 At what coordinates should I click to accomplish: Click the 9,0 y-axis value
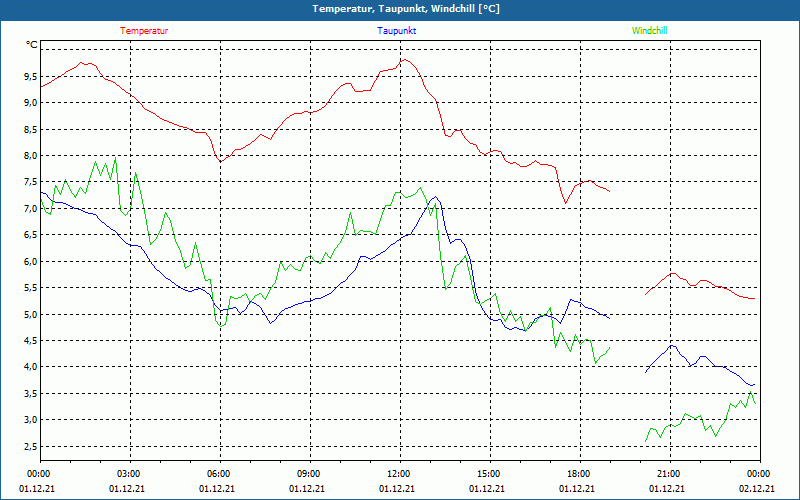click(31, 103)
